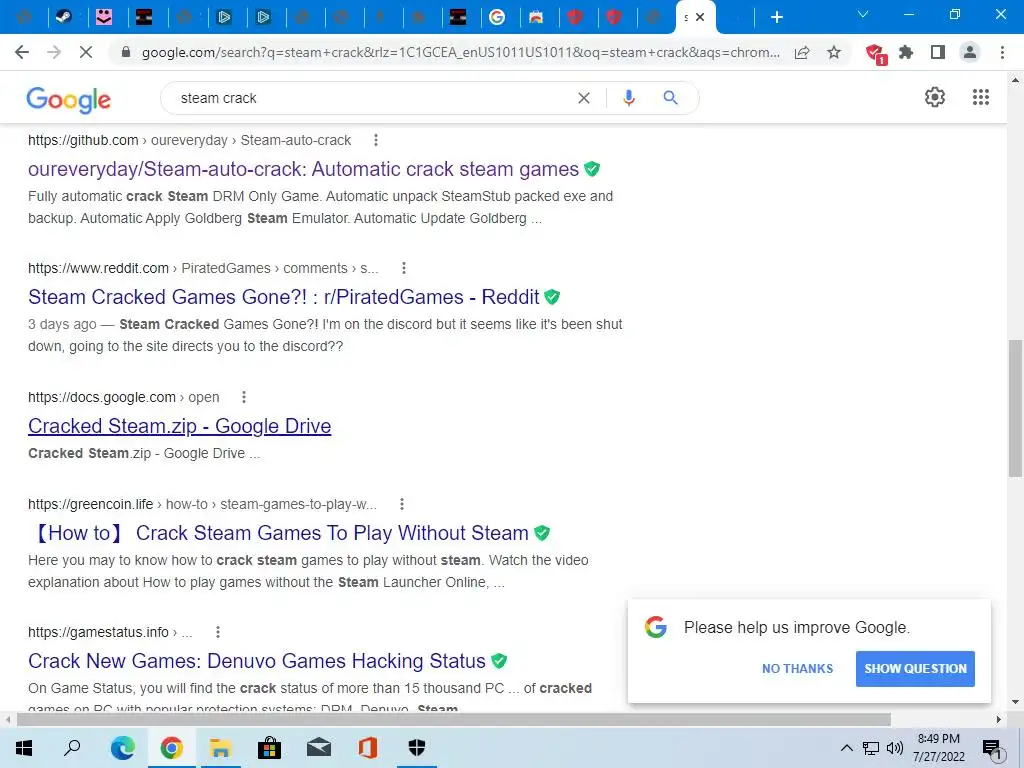Submit search with the magnifier icon

[x=670, y=98]
